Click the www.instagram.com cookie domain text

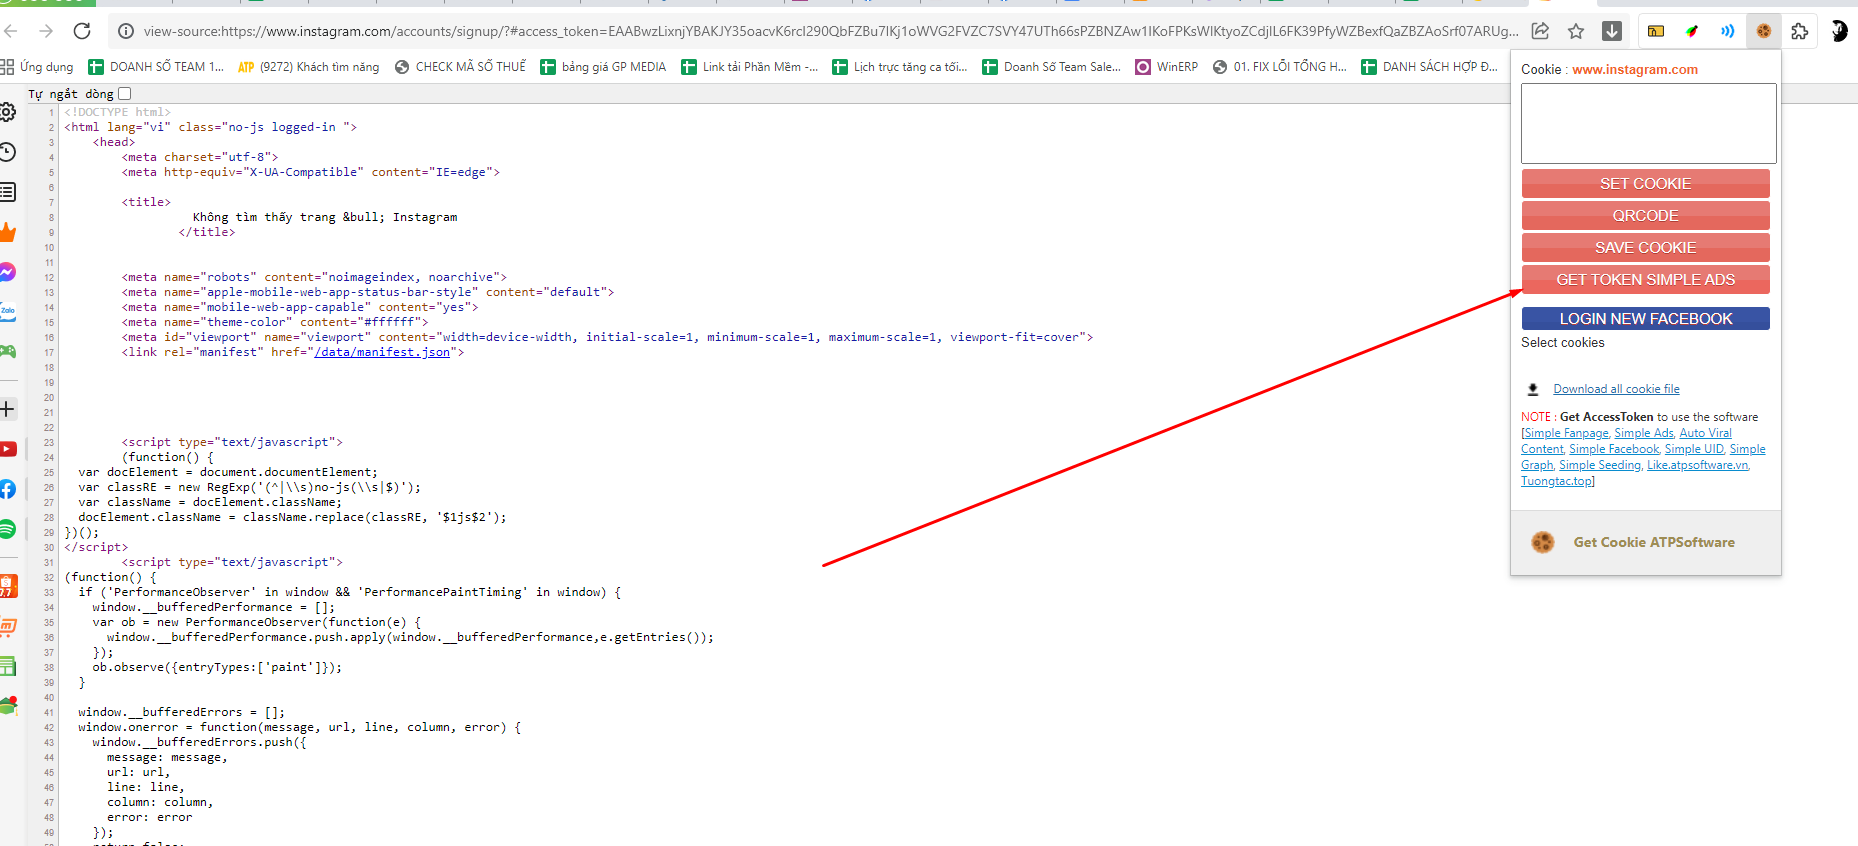[x=1635, y=70]
